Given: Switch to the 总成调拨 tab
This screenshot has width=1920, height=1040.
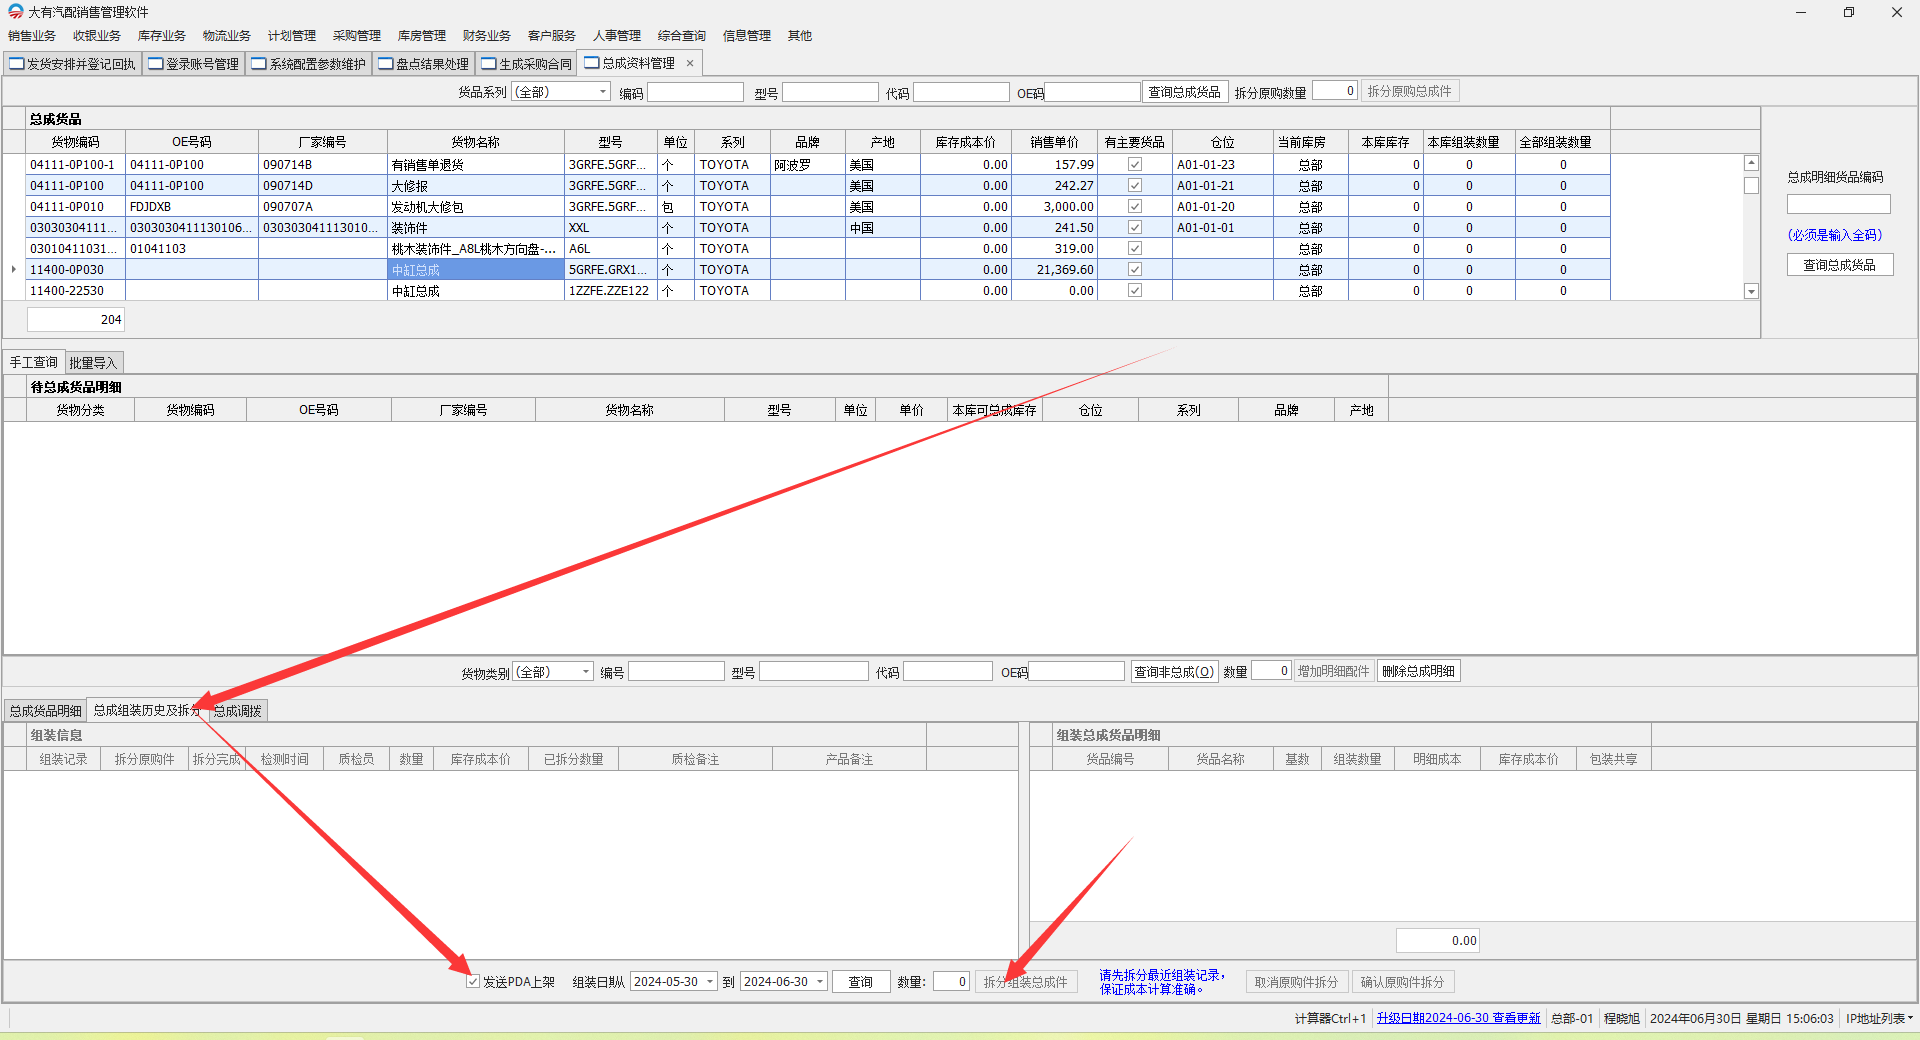Looking at the screenshot, I should click(x=238, y=711).
